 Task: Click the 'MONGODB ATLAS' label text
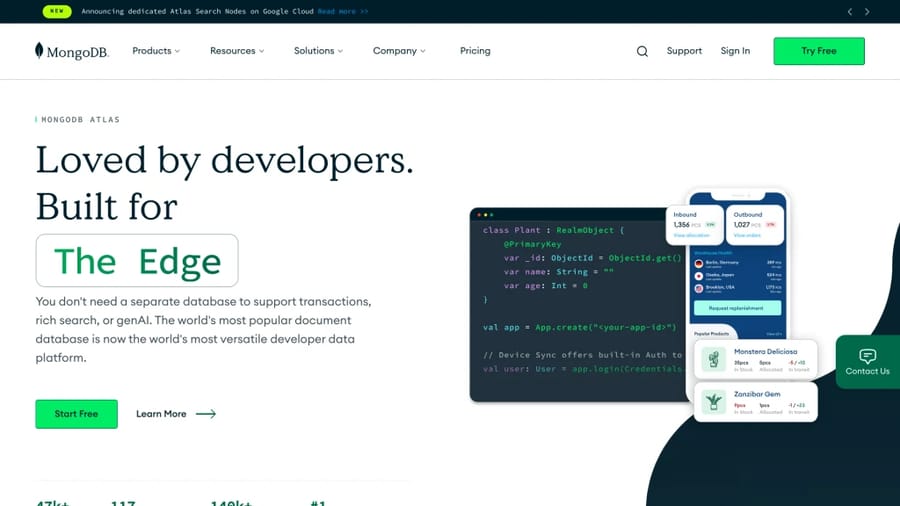click(x=80, y=119)
